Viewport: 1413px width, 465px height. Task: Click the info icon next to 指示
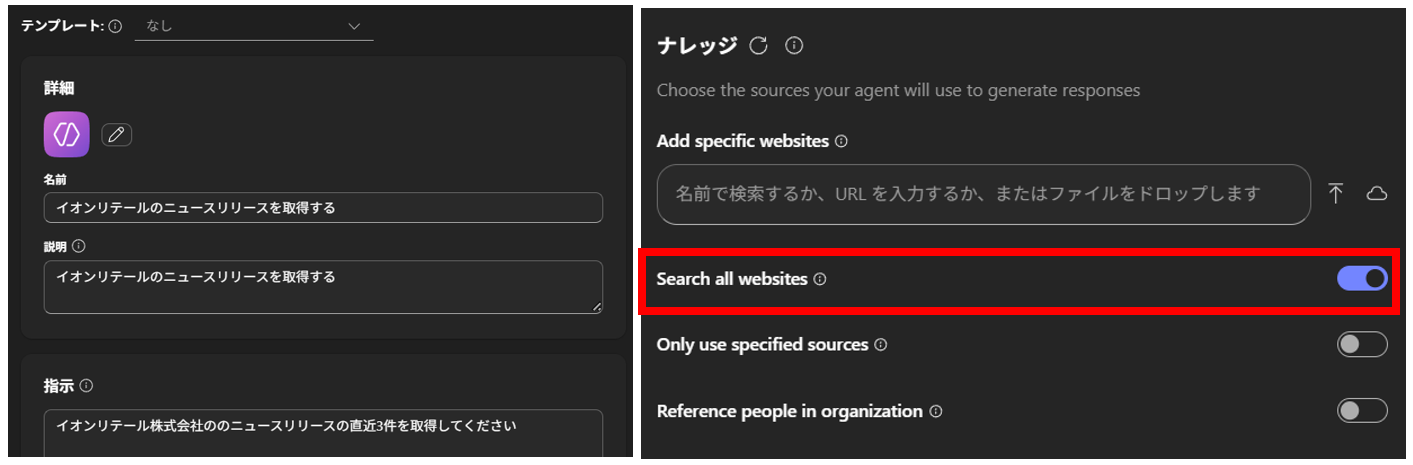[87, 385]
